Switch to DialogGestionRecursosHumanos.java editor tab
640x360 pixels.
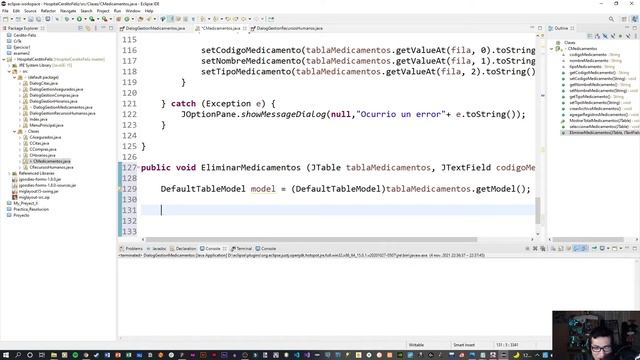tap(287, 28)
